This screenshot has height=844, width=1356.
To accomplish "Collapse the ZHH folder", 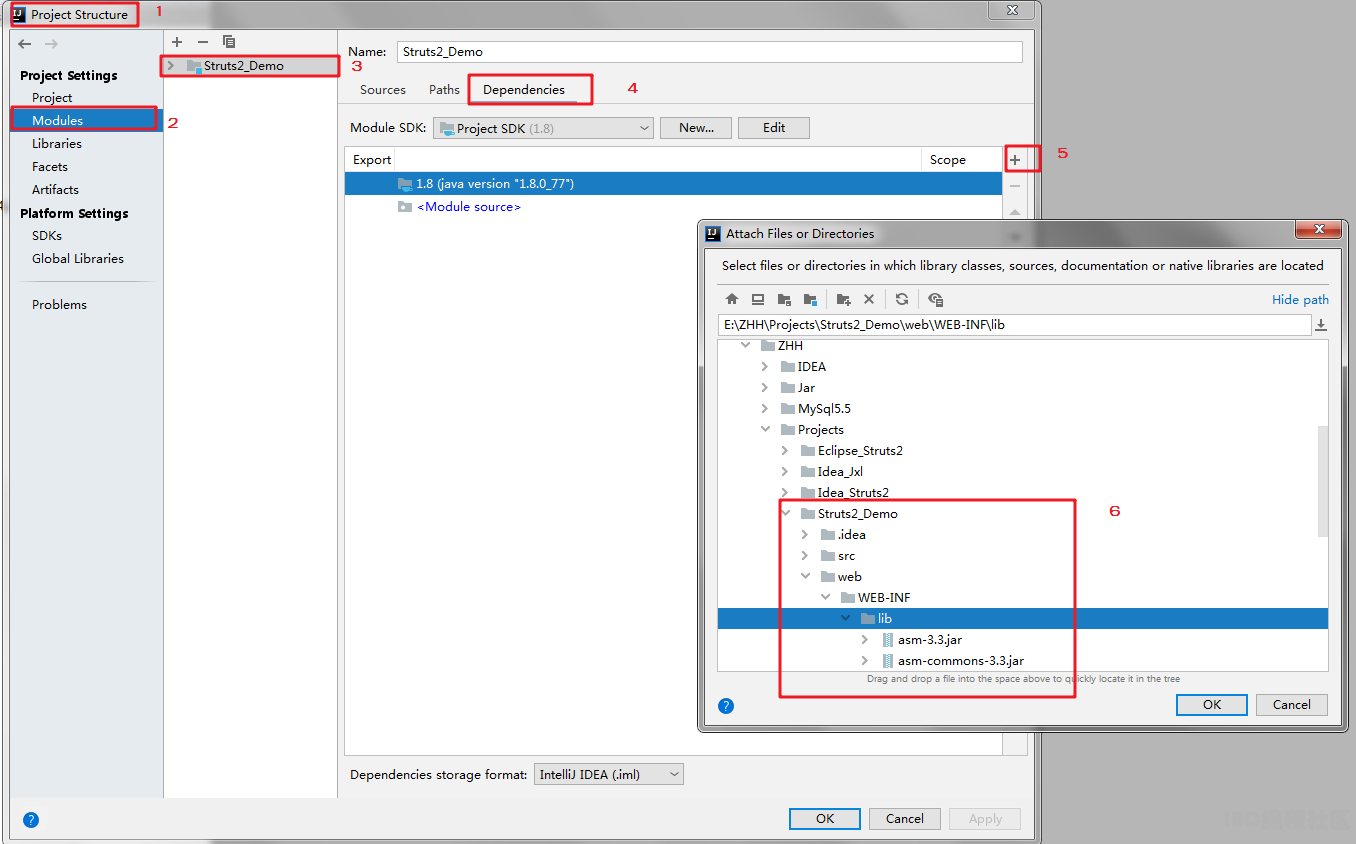I will pyautogui.click(x=744, y=345).
